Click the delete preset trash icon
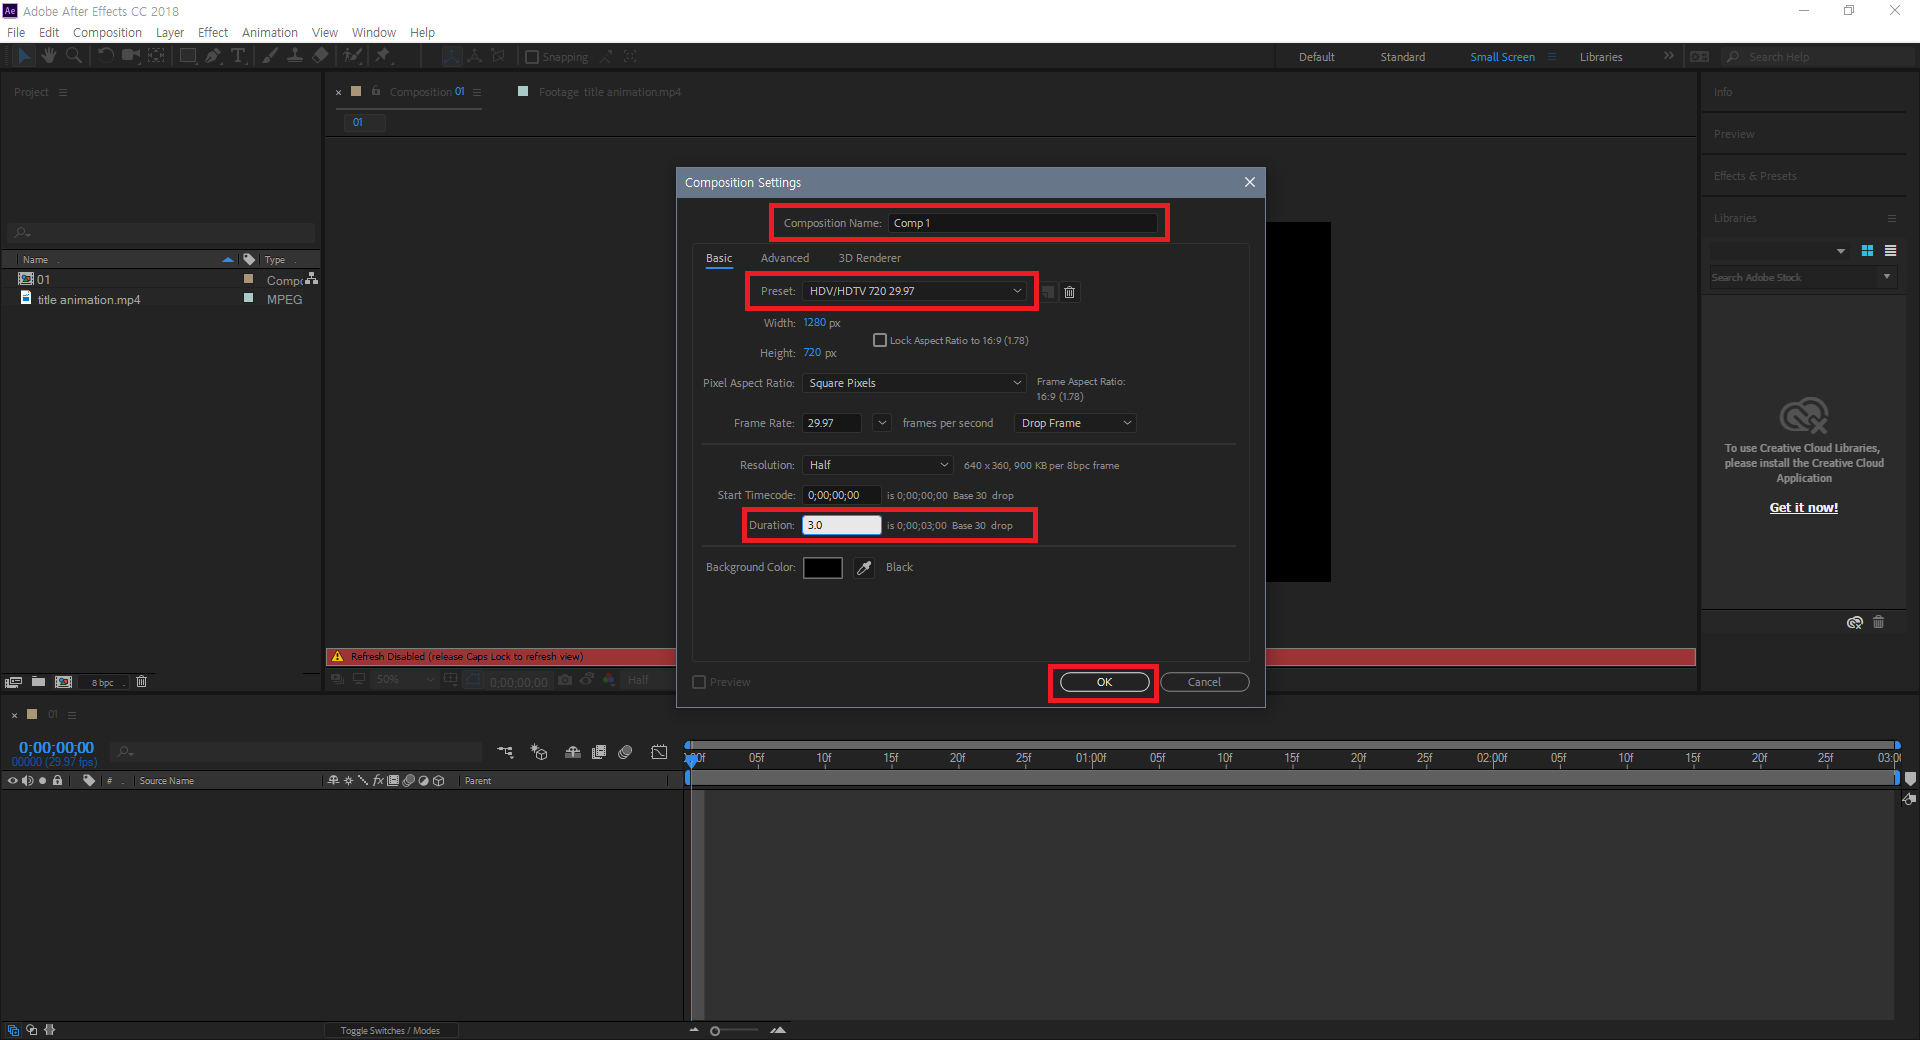 point(1070,292)
